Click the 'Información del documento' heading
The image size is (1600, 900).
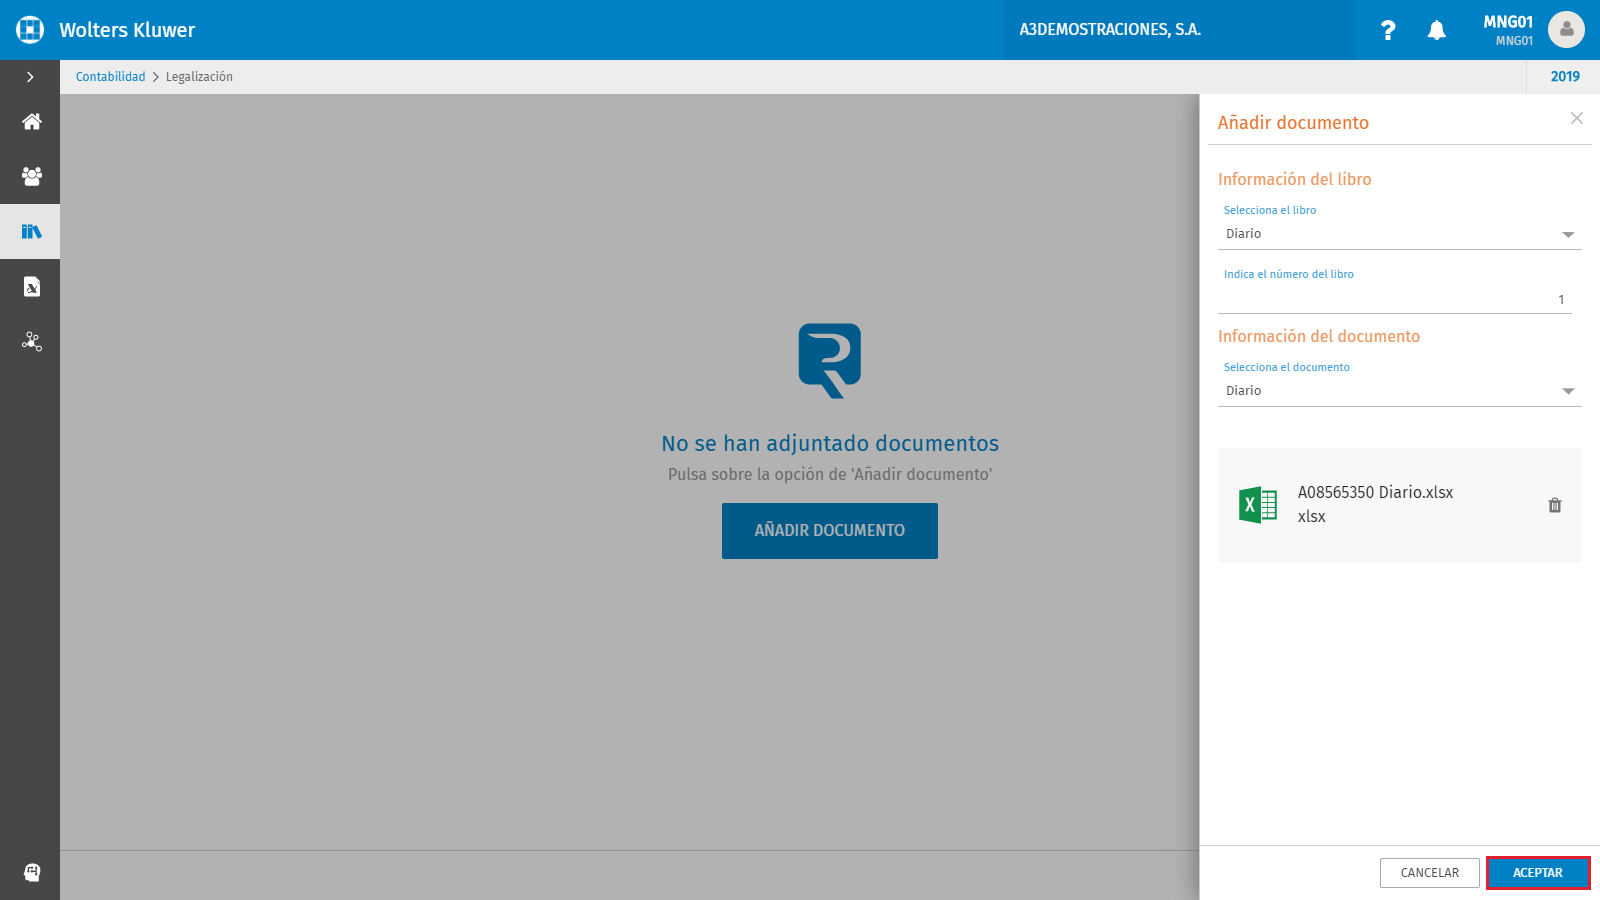point(1319,336)
